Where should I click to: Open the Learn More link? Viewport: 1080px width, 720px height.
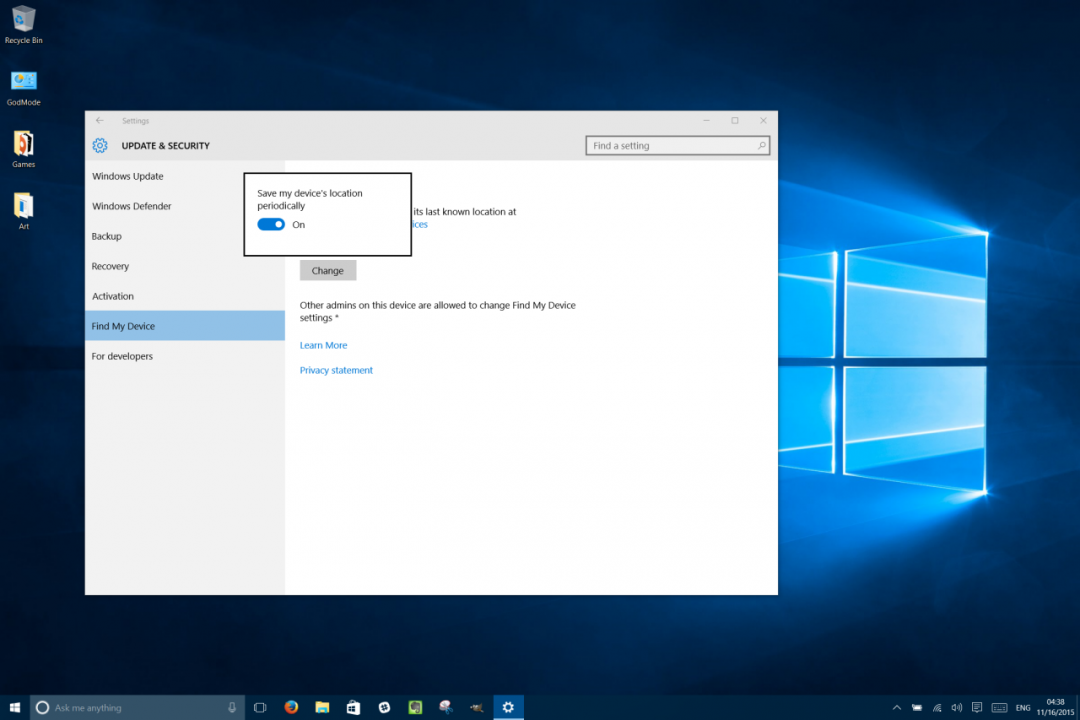tap(323, 345)
